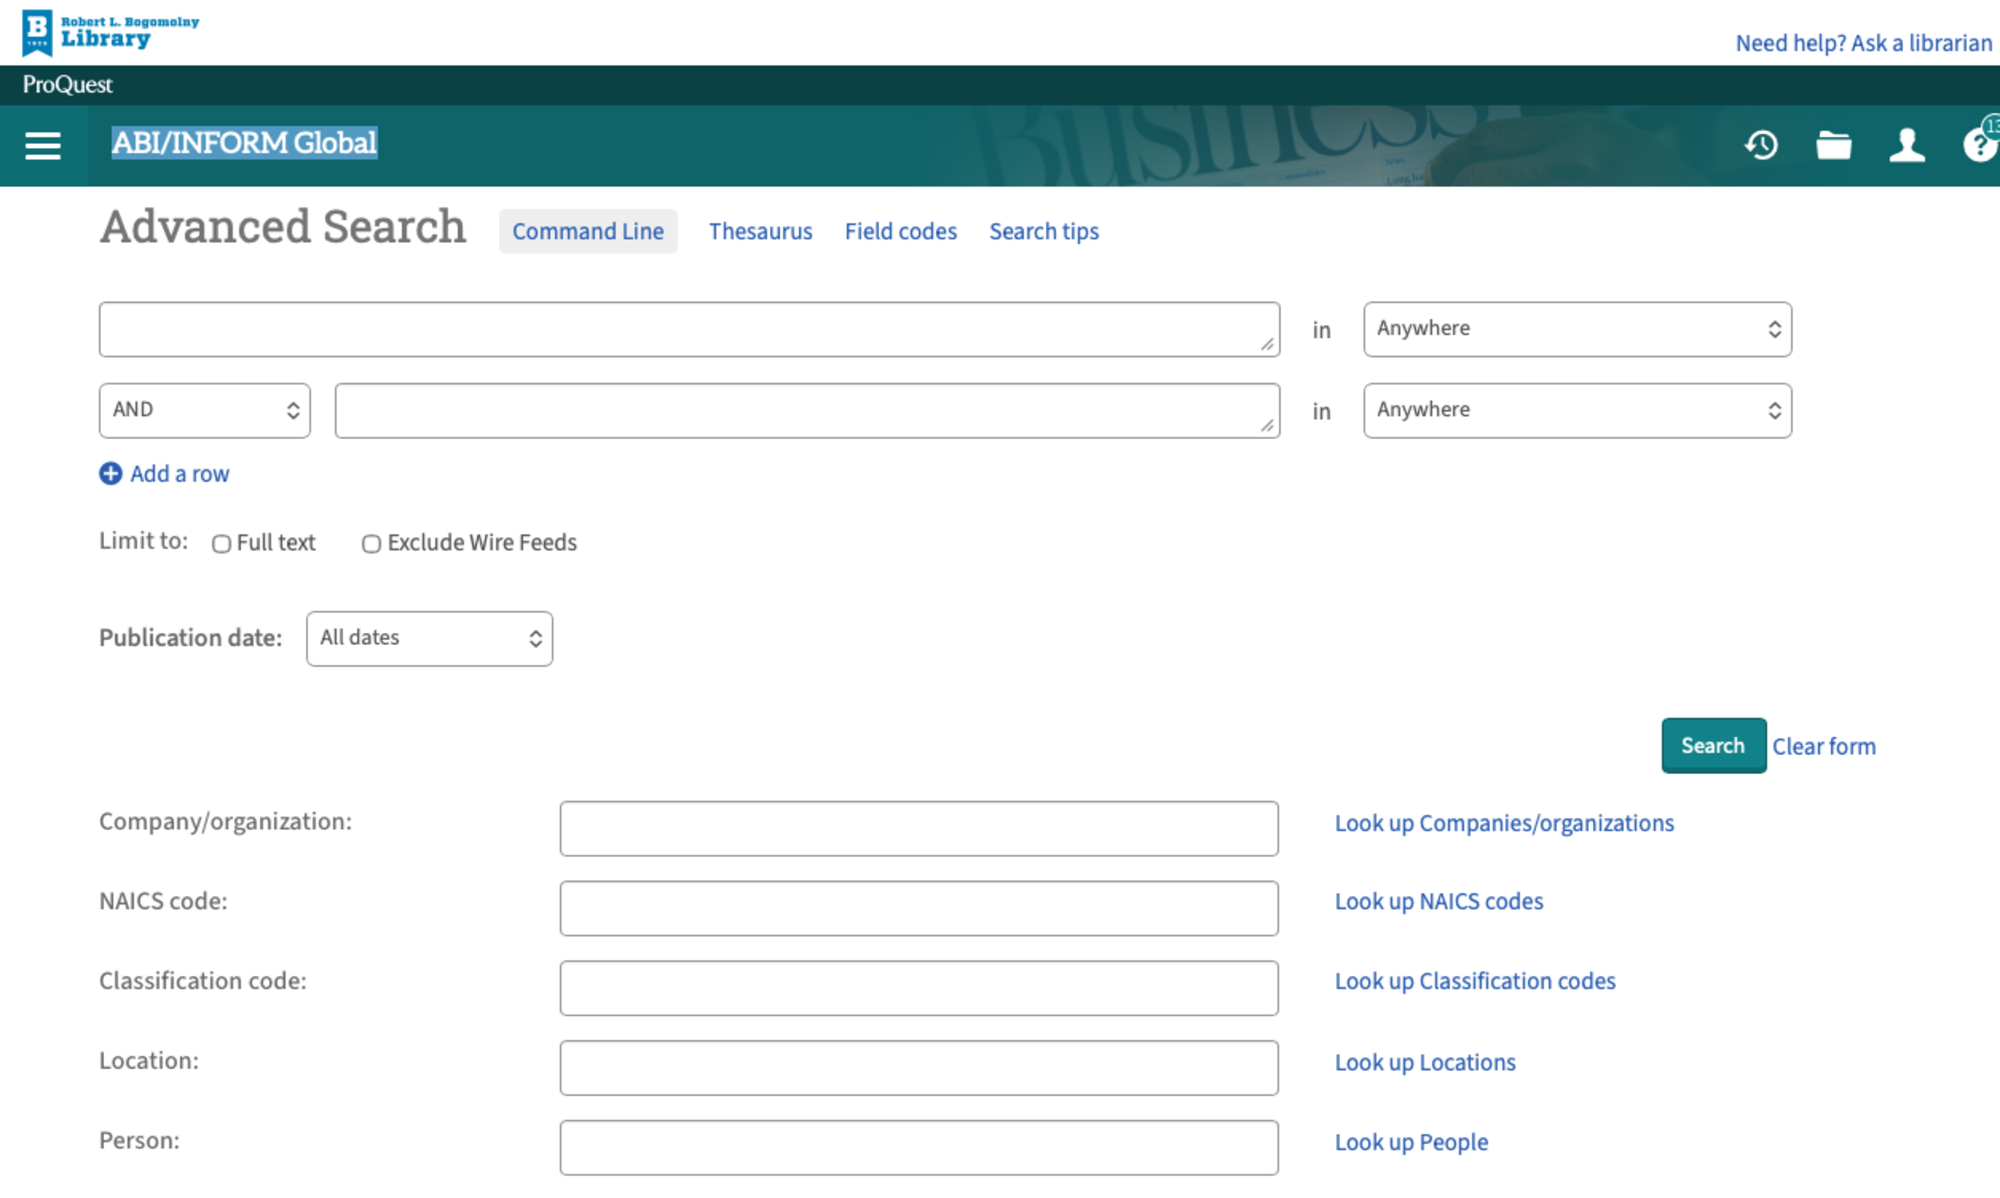
Task: Open recent searches history
Action: [x=1762, y=146]
